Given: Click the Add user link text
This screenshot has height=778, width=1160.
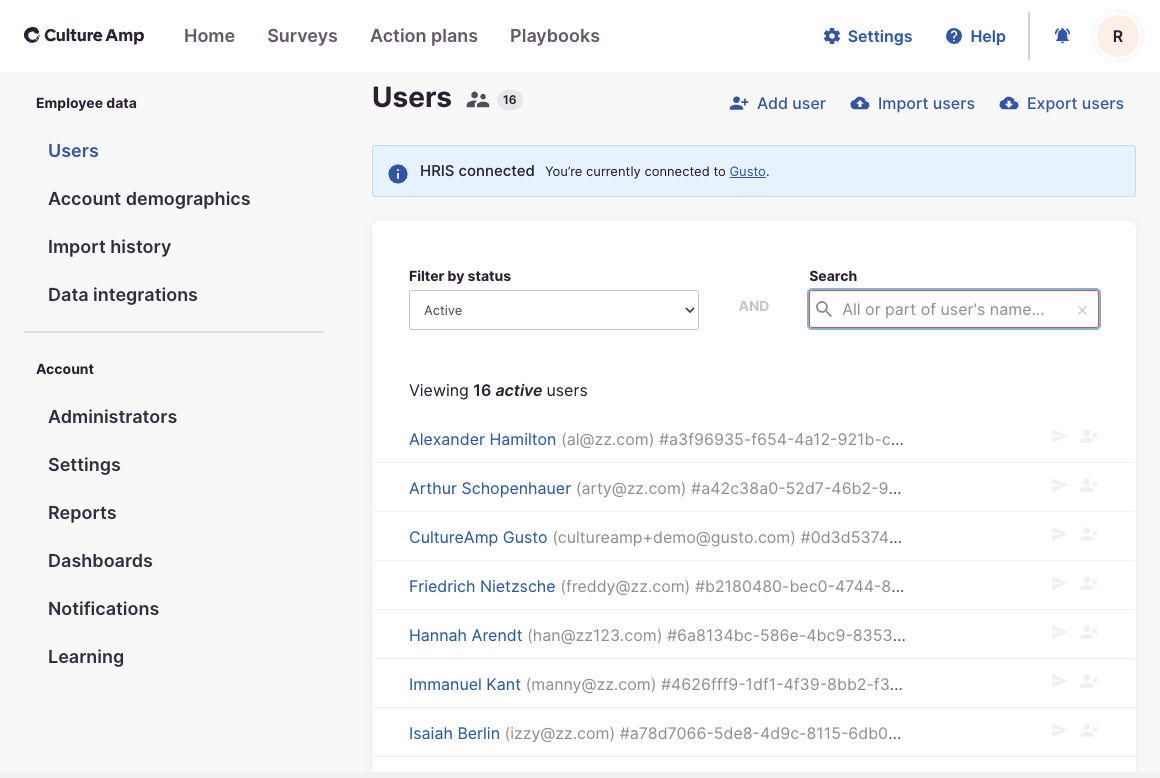Looking at the screenshot, I should pyautogui.click(x=791, y=104).
